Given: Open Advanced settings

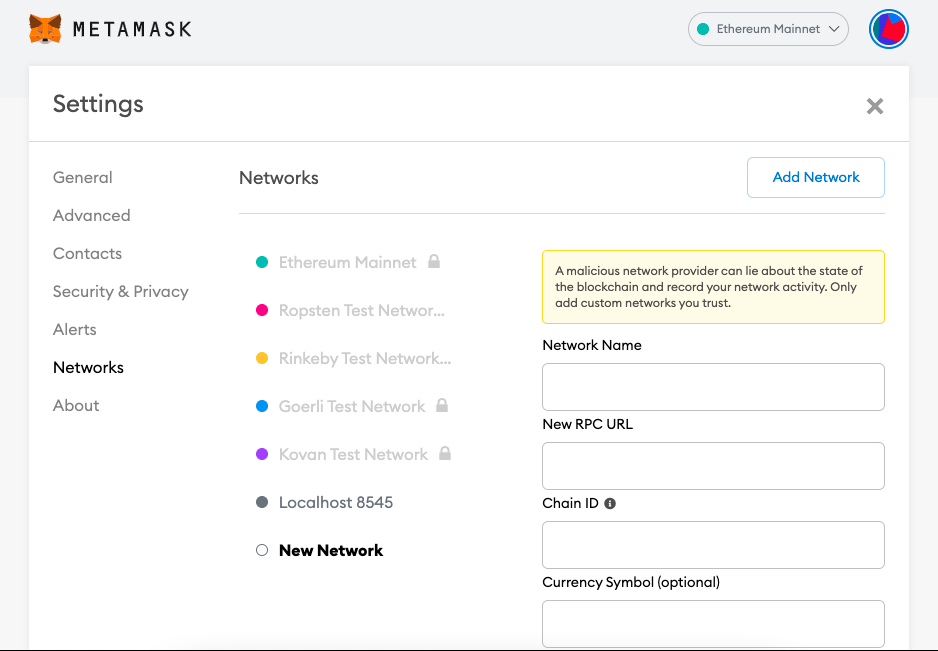Looking at the screenshot, I should coord(92,215).
